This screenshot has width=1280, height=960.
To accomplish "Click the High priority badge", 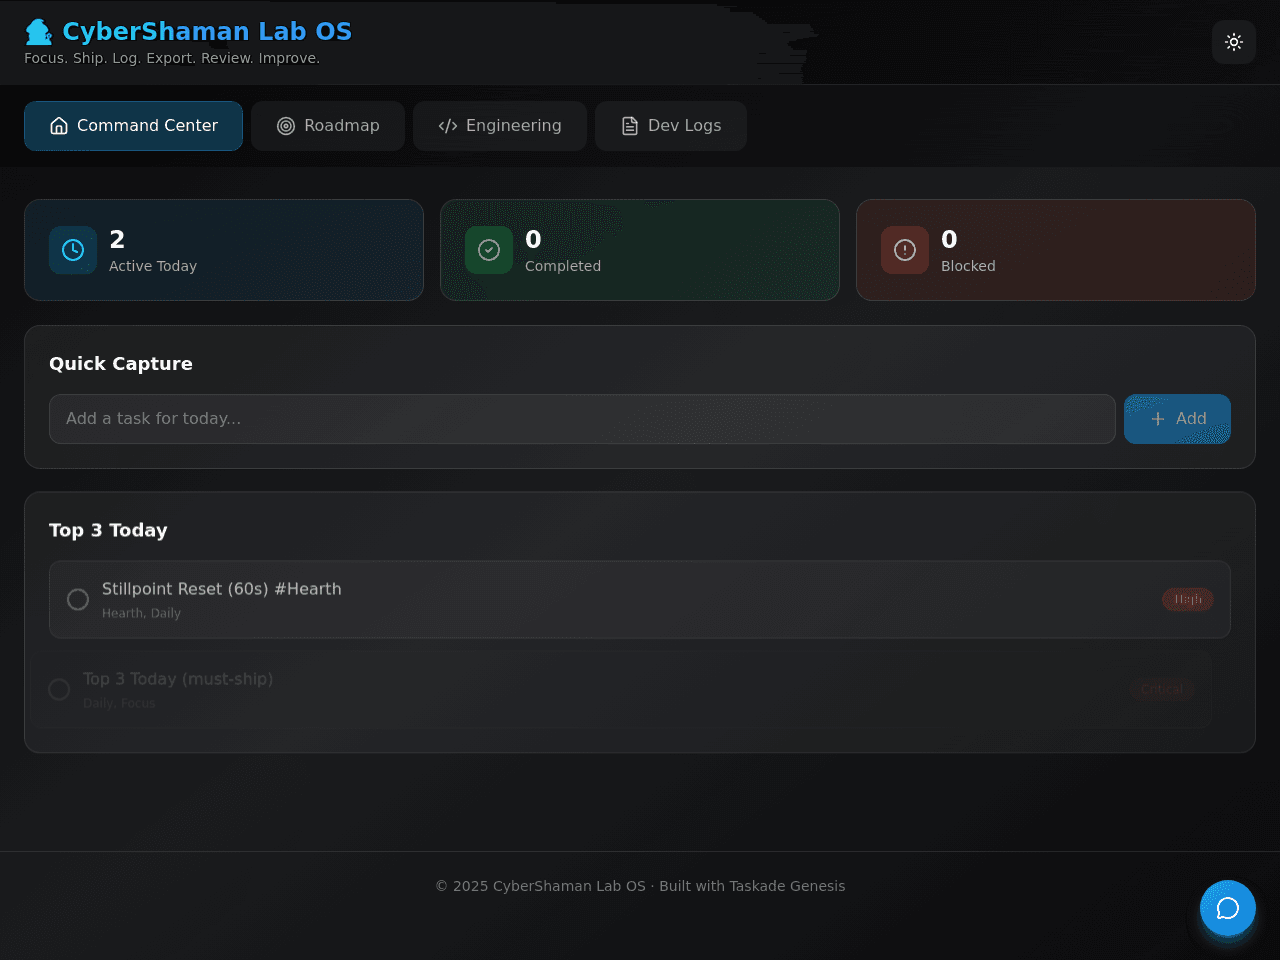I will 1188,599.
